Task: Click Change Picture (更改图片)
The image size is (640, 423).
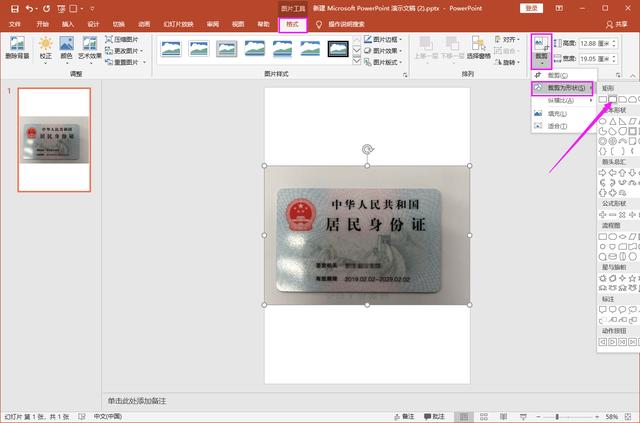Action: [124, 51]
